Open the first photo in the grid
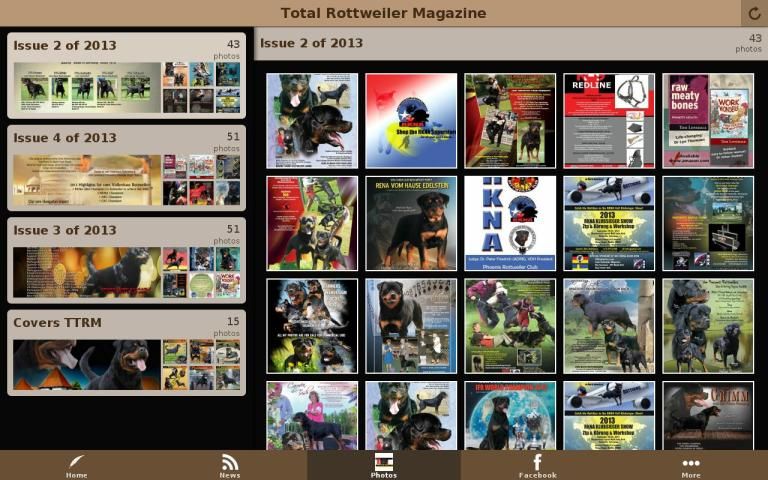The image size is (768, 480). (312, 120)
